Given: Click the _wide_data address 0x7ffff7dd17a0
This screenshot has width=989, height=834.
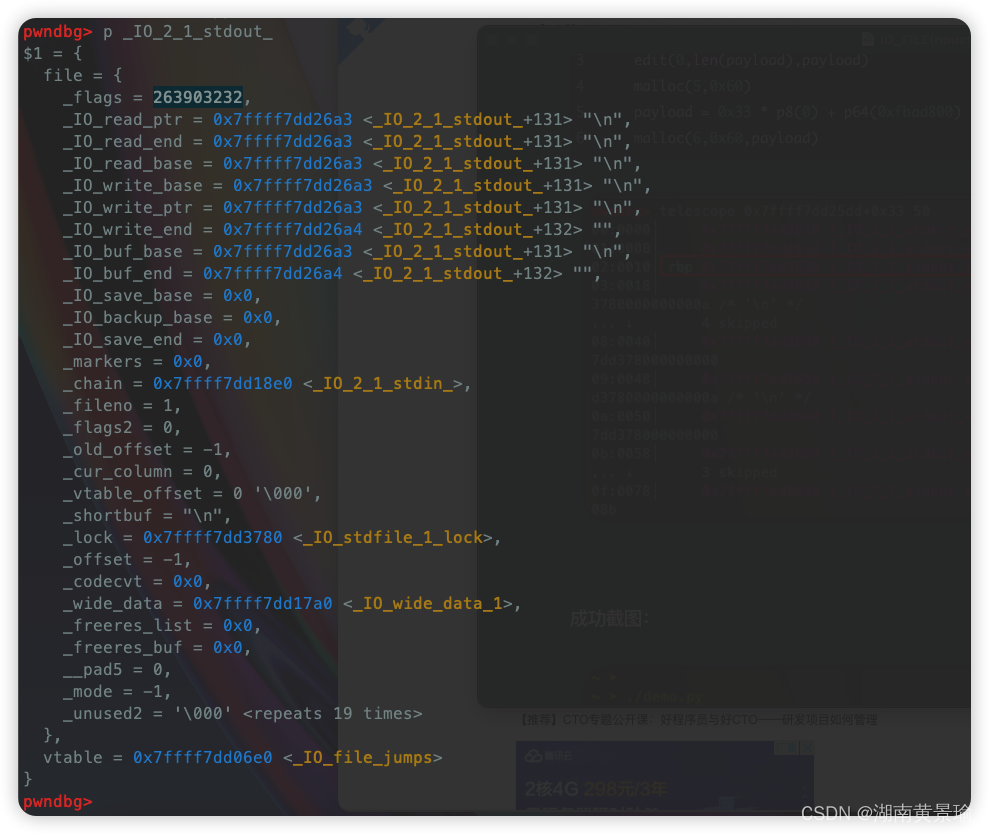Looking at the screenshot, I should (x=262, y=604).
